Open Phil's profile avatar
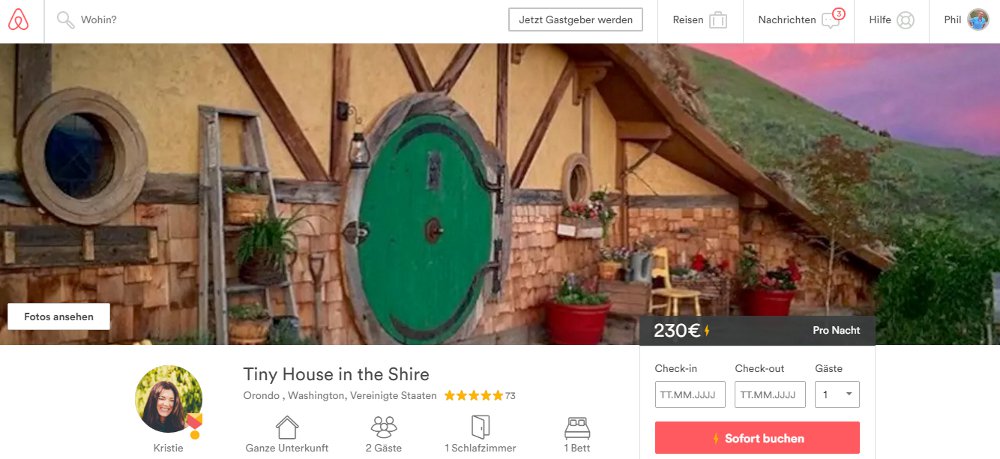The image size is (1000, 459). click(978, 20)
